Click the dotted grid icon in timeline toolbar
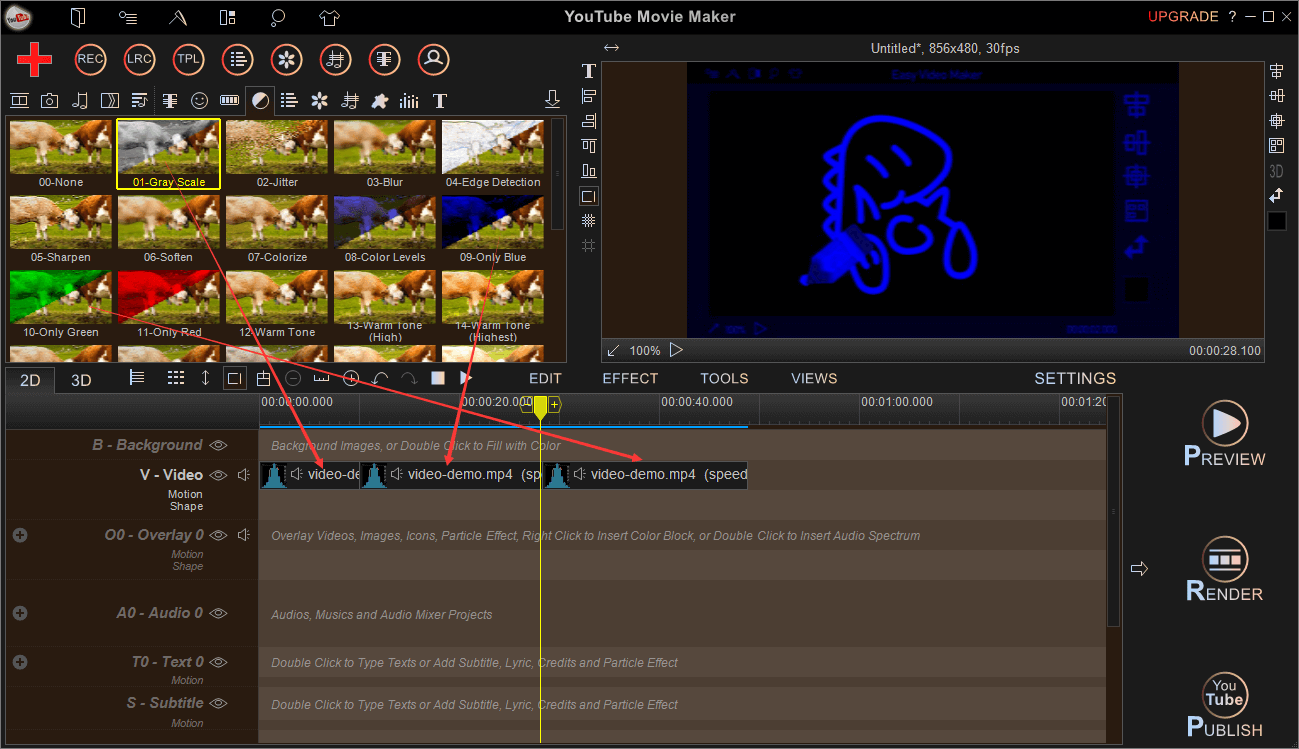 click(176, 378)
